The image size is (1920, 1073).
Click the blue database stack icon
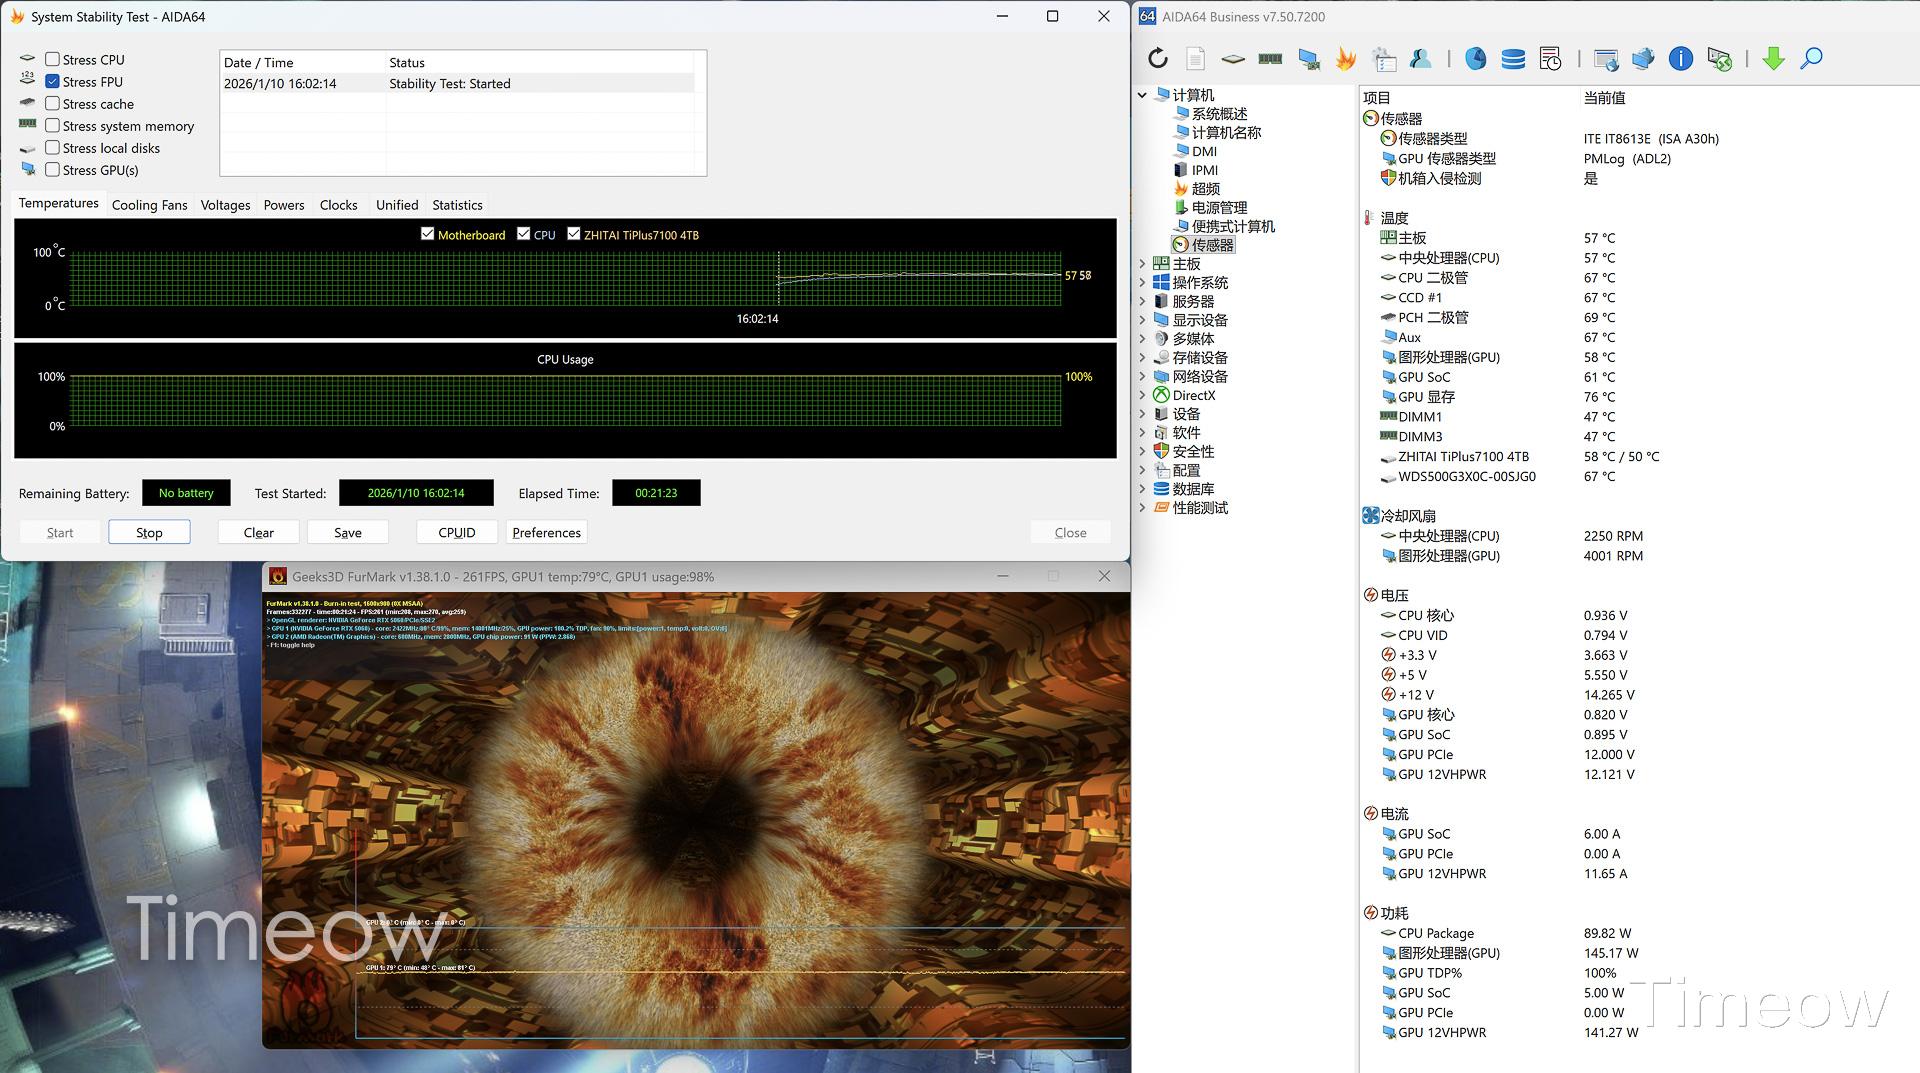point(1513,59)
